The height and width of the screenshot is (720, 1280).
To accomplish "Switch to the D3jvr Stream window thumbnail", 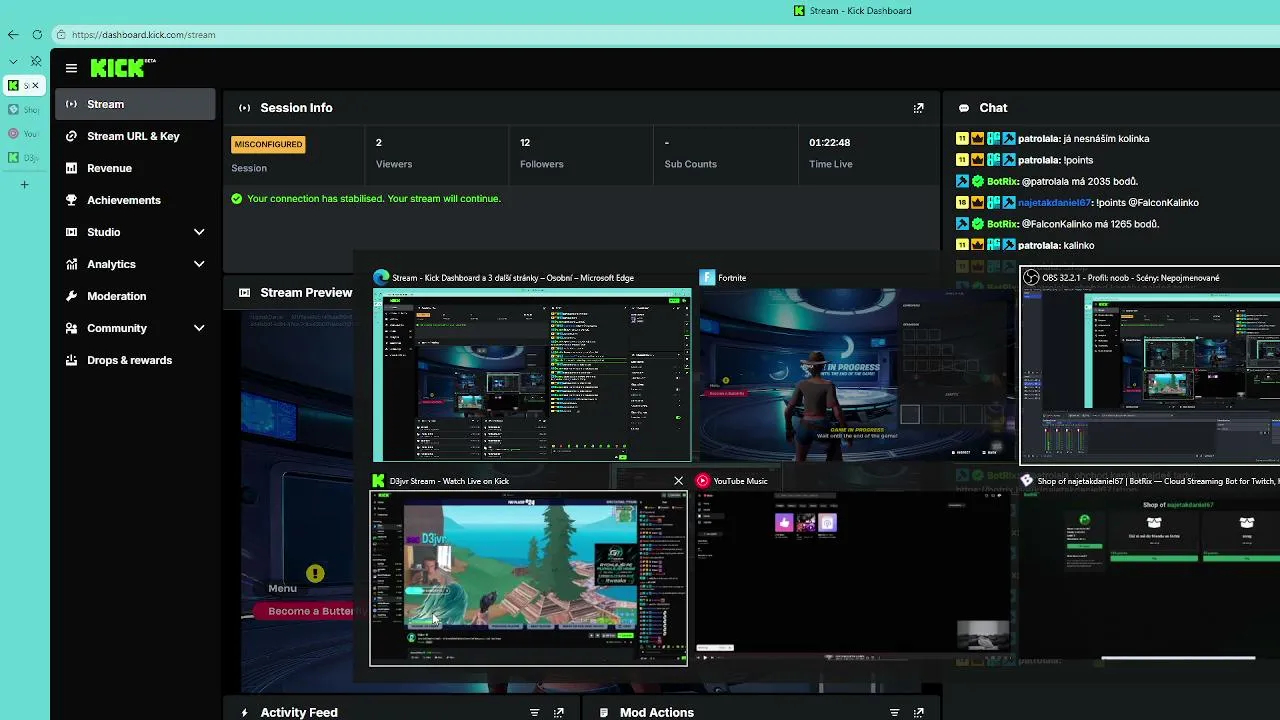I will click(x=529, y=578).
